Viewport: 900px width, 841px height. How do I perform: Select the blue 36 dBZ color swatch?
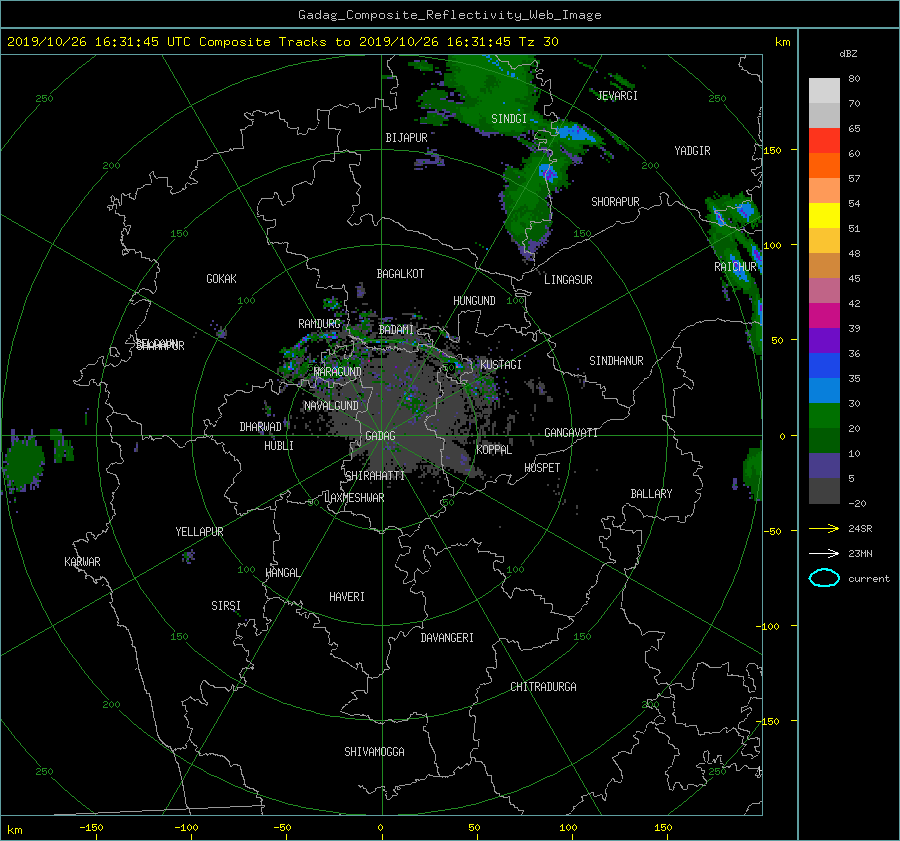pos(824,365)
